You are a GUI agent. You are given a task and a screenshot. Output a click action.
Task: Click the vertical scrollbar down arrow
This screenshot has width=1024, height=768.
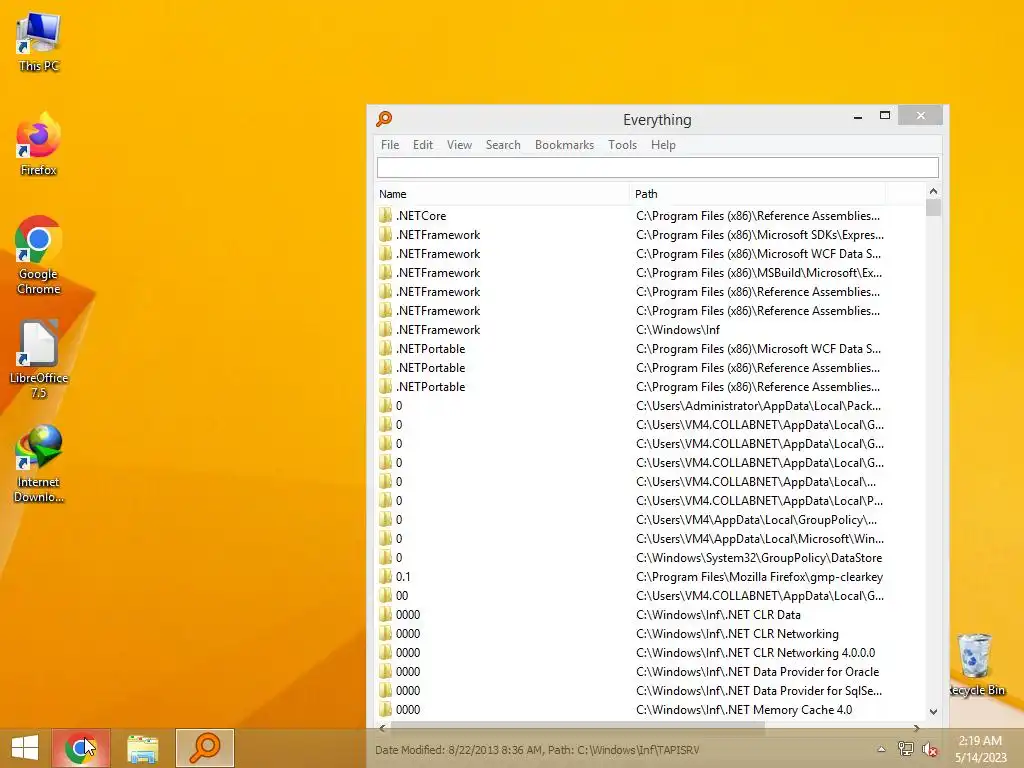pos(933,712)
